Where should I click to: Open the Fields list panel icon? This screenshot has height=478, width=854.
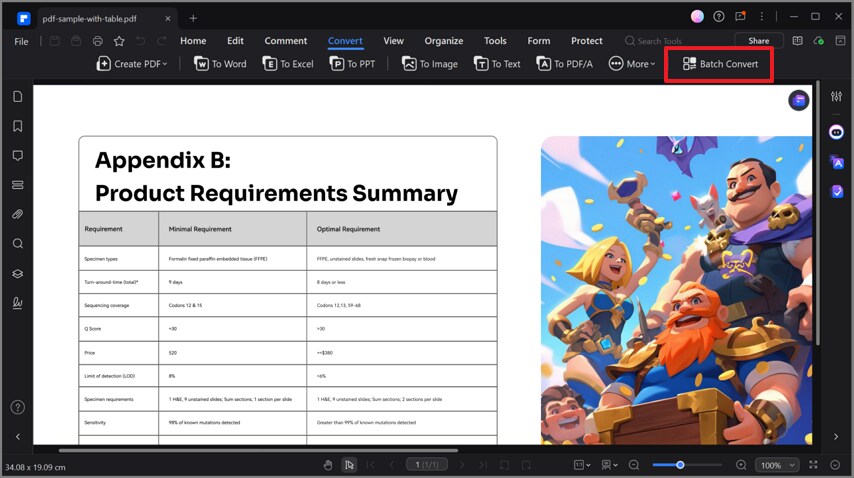coord(17,185)
